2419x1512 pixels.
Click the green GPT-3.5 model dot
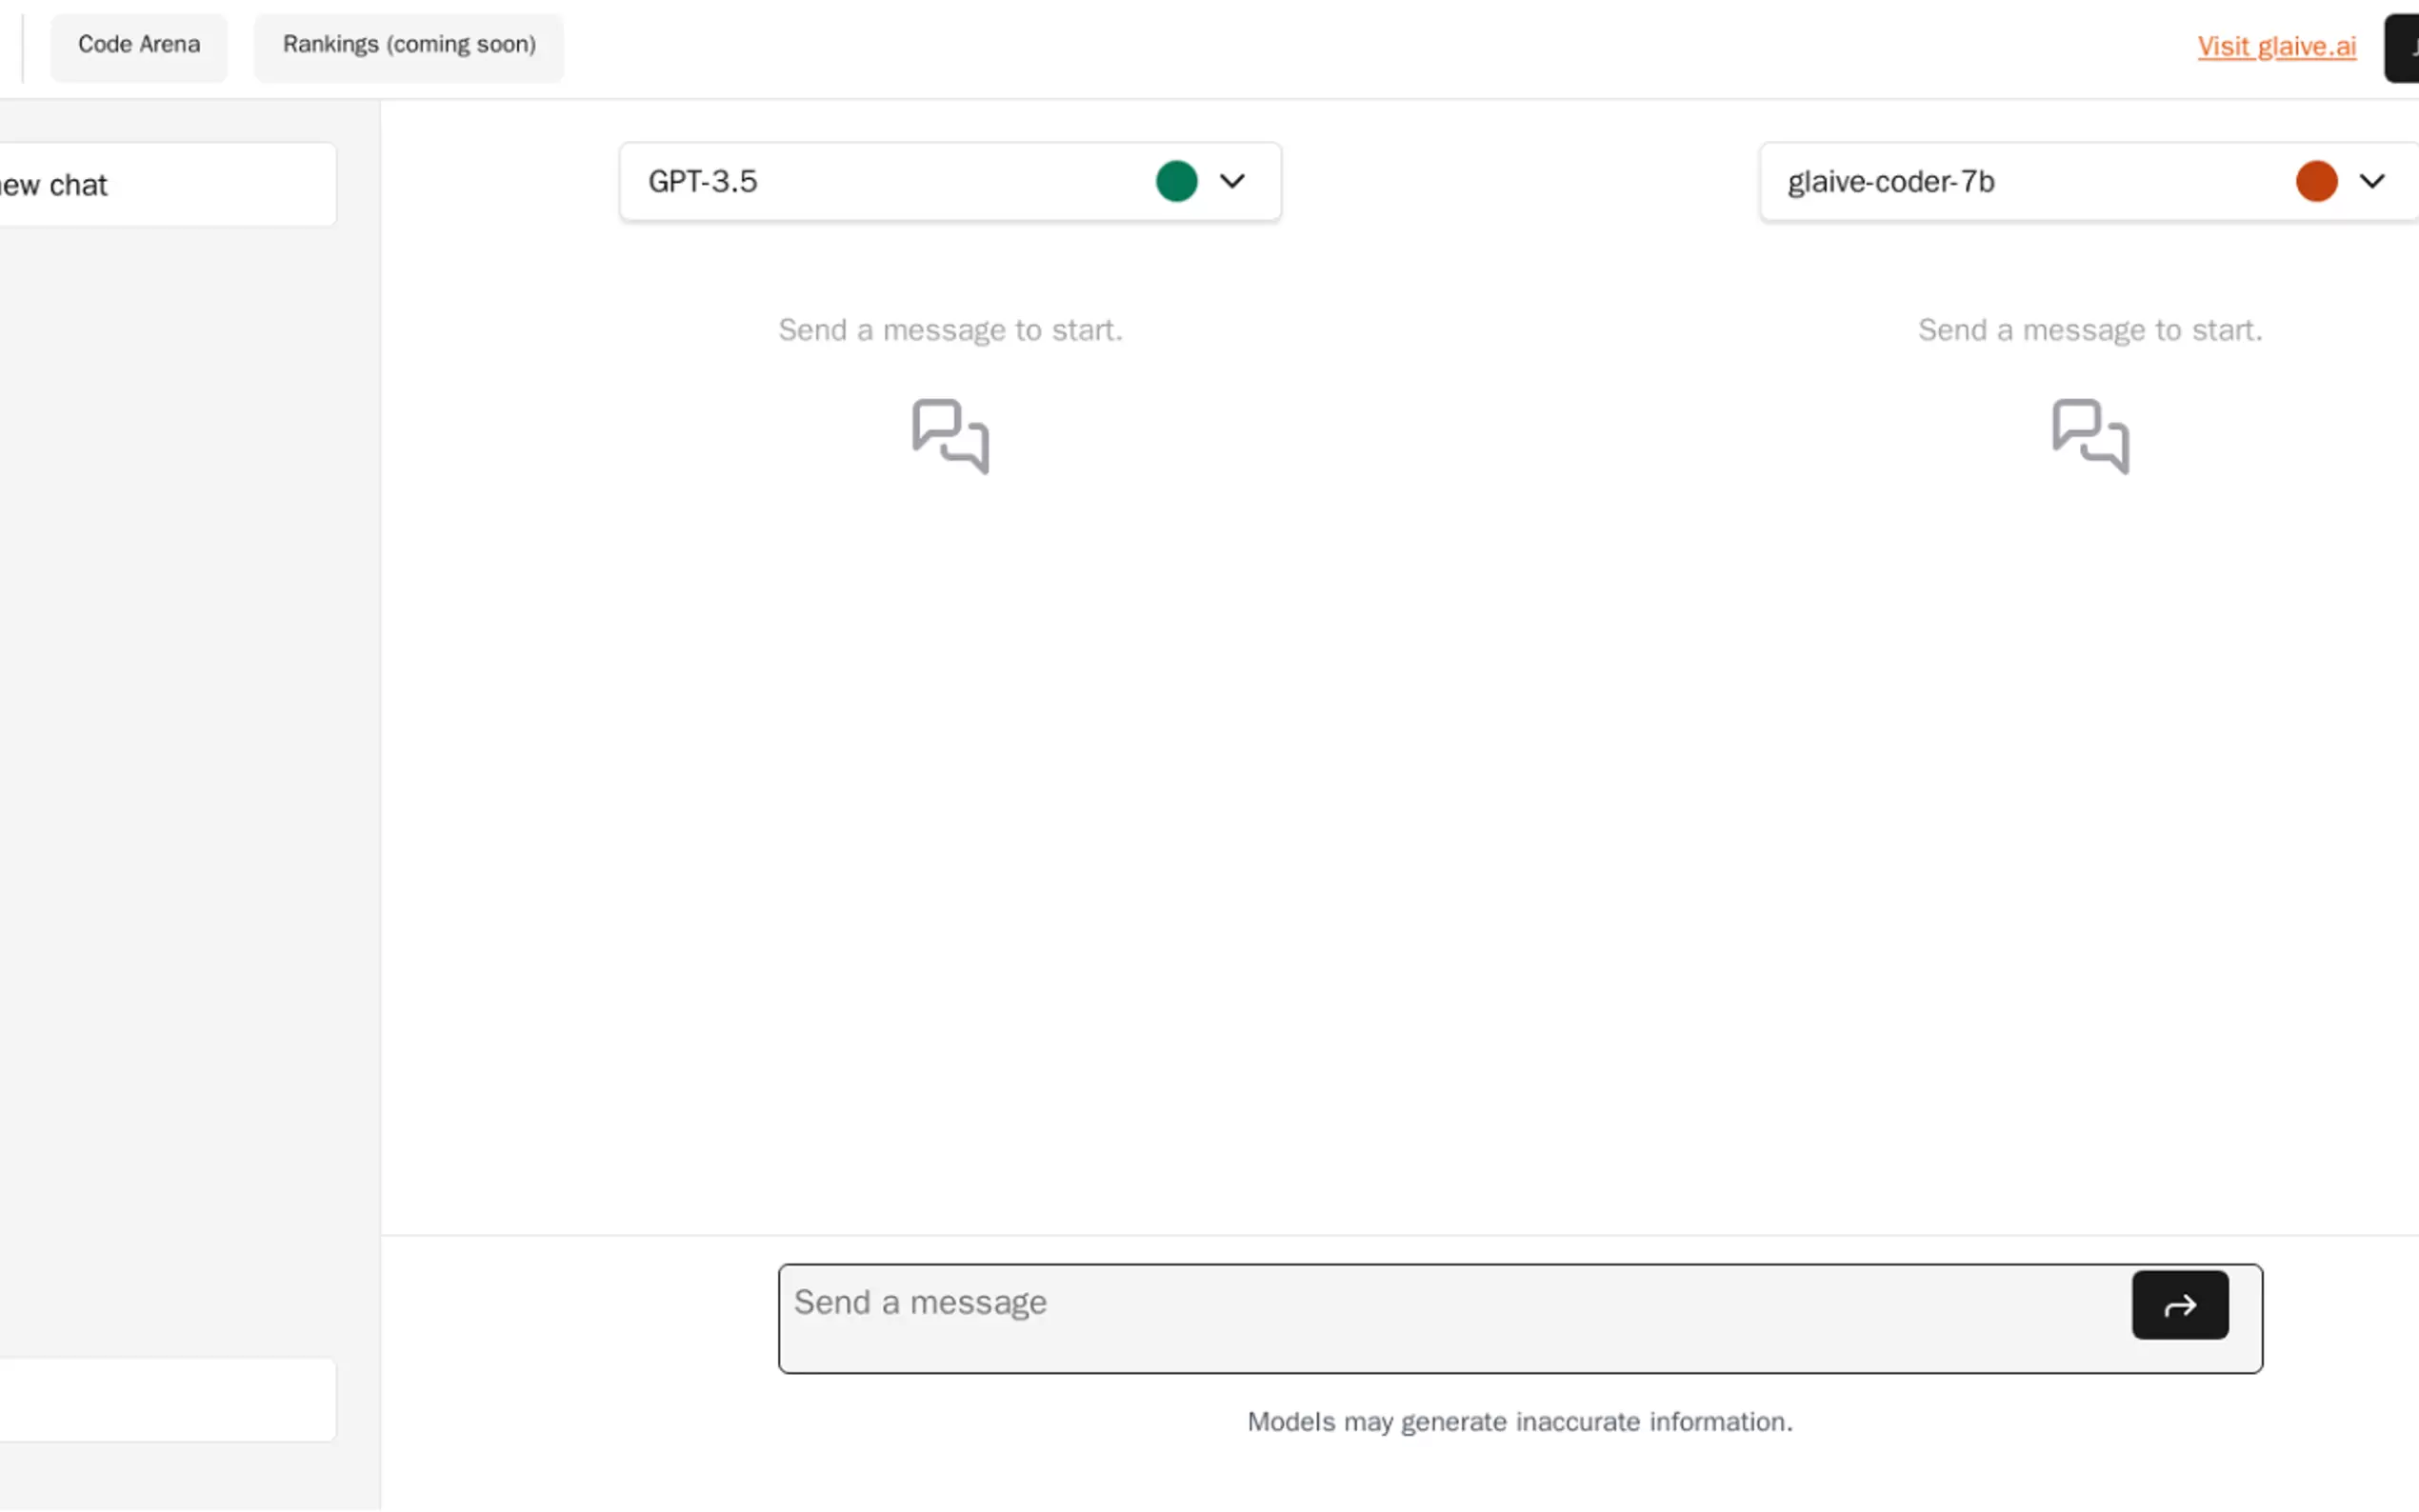click(x=1176, y=181)
